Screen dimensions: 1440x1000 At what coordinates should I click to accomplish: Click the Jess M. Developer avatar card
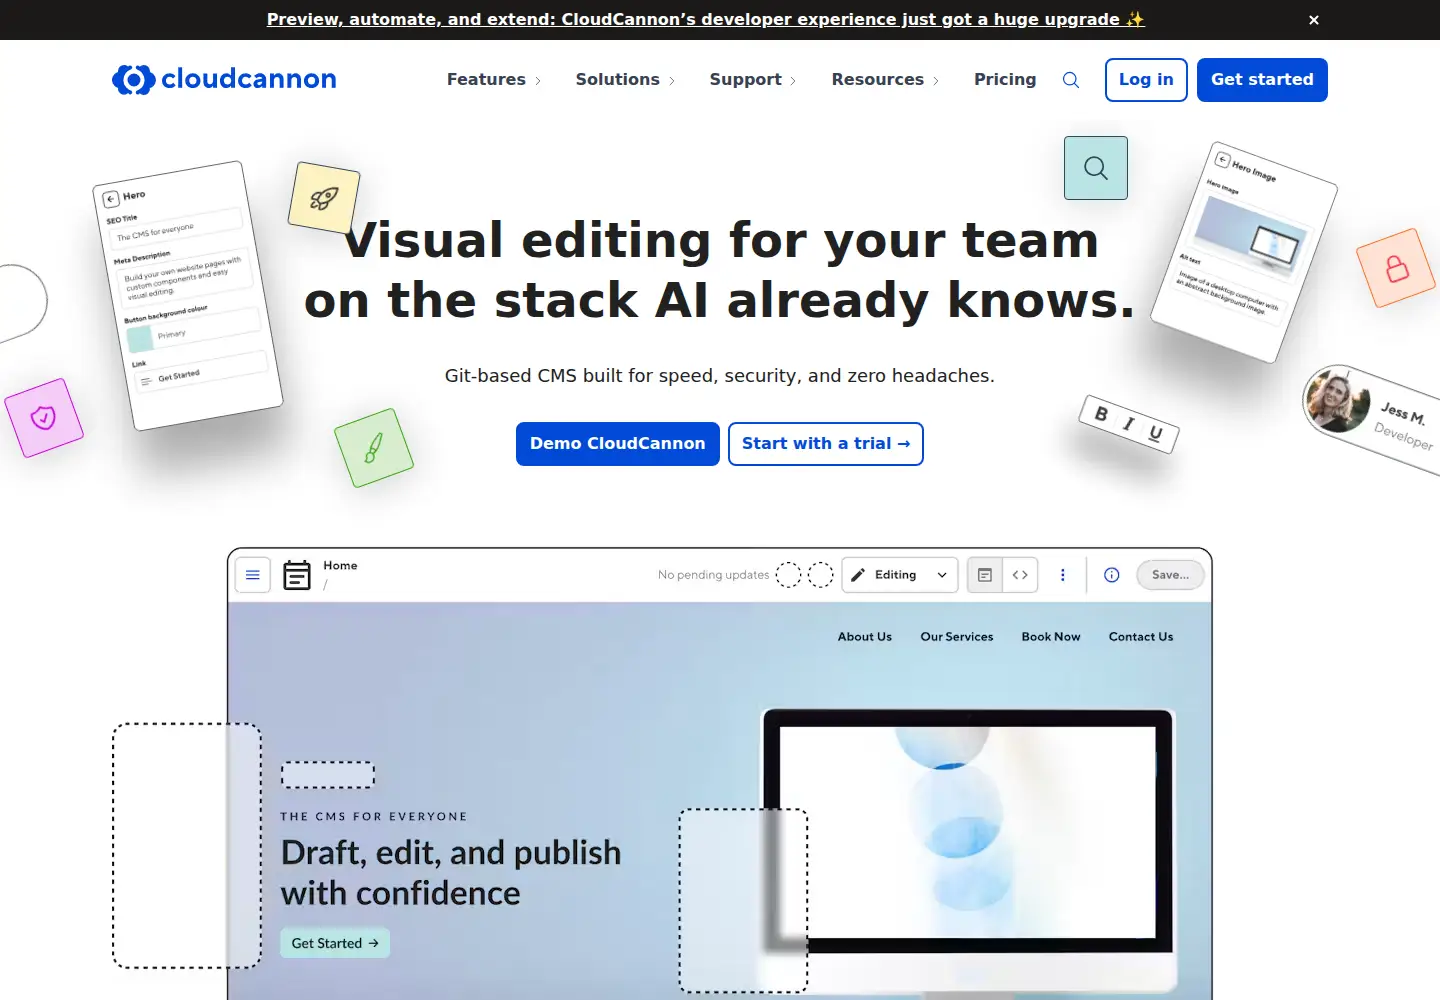(1374, 418)
